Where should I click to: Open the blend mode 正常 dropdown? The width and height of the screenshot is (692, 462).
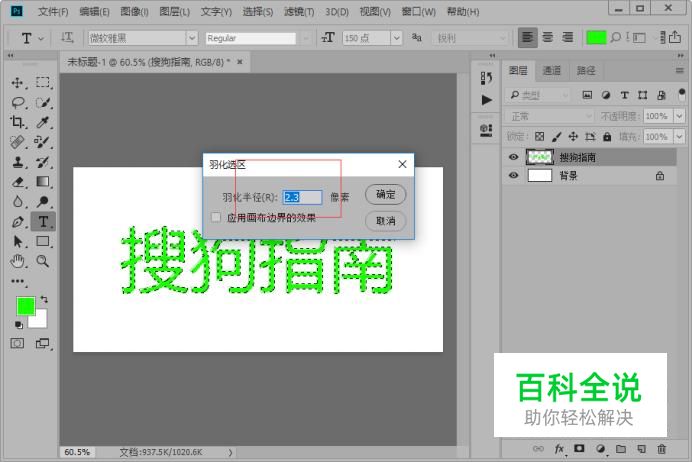pyautogui.click(x=549, y=116)
